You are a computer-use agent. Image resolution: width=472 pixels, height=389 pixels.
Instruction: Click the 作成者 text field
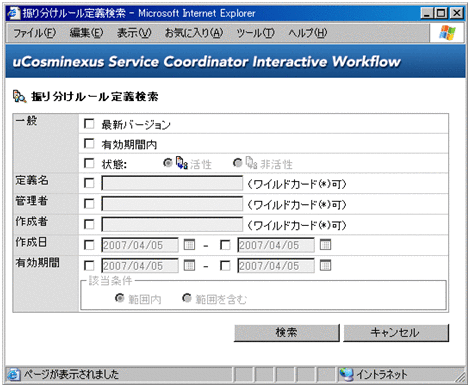click(x=172, y=225)
